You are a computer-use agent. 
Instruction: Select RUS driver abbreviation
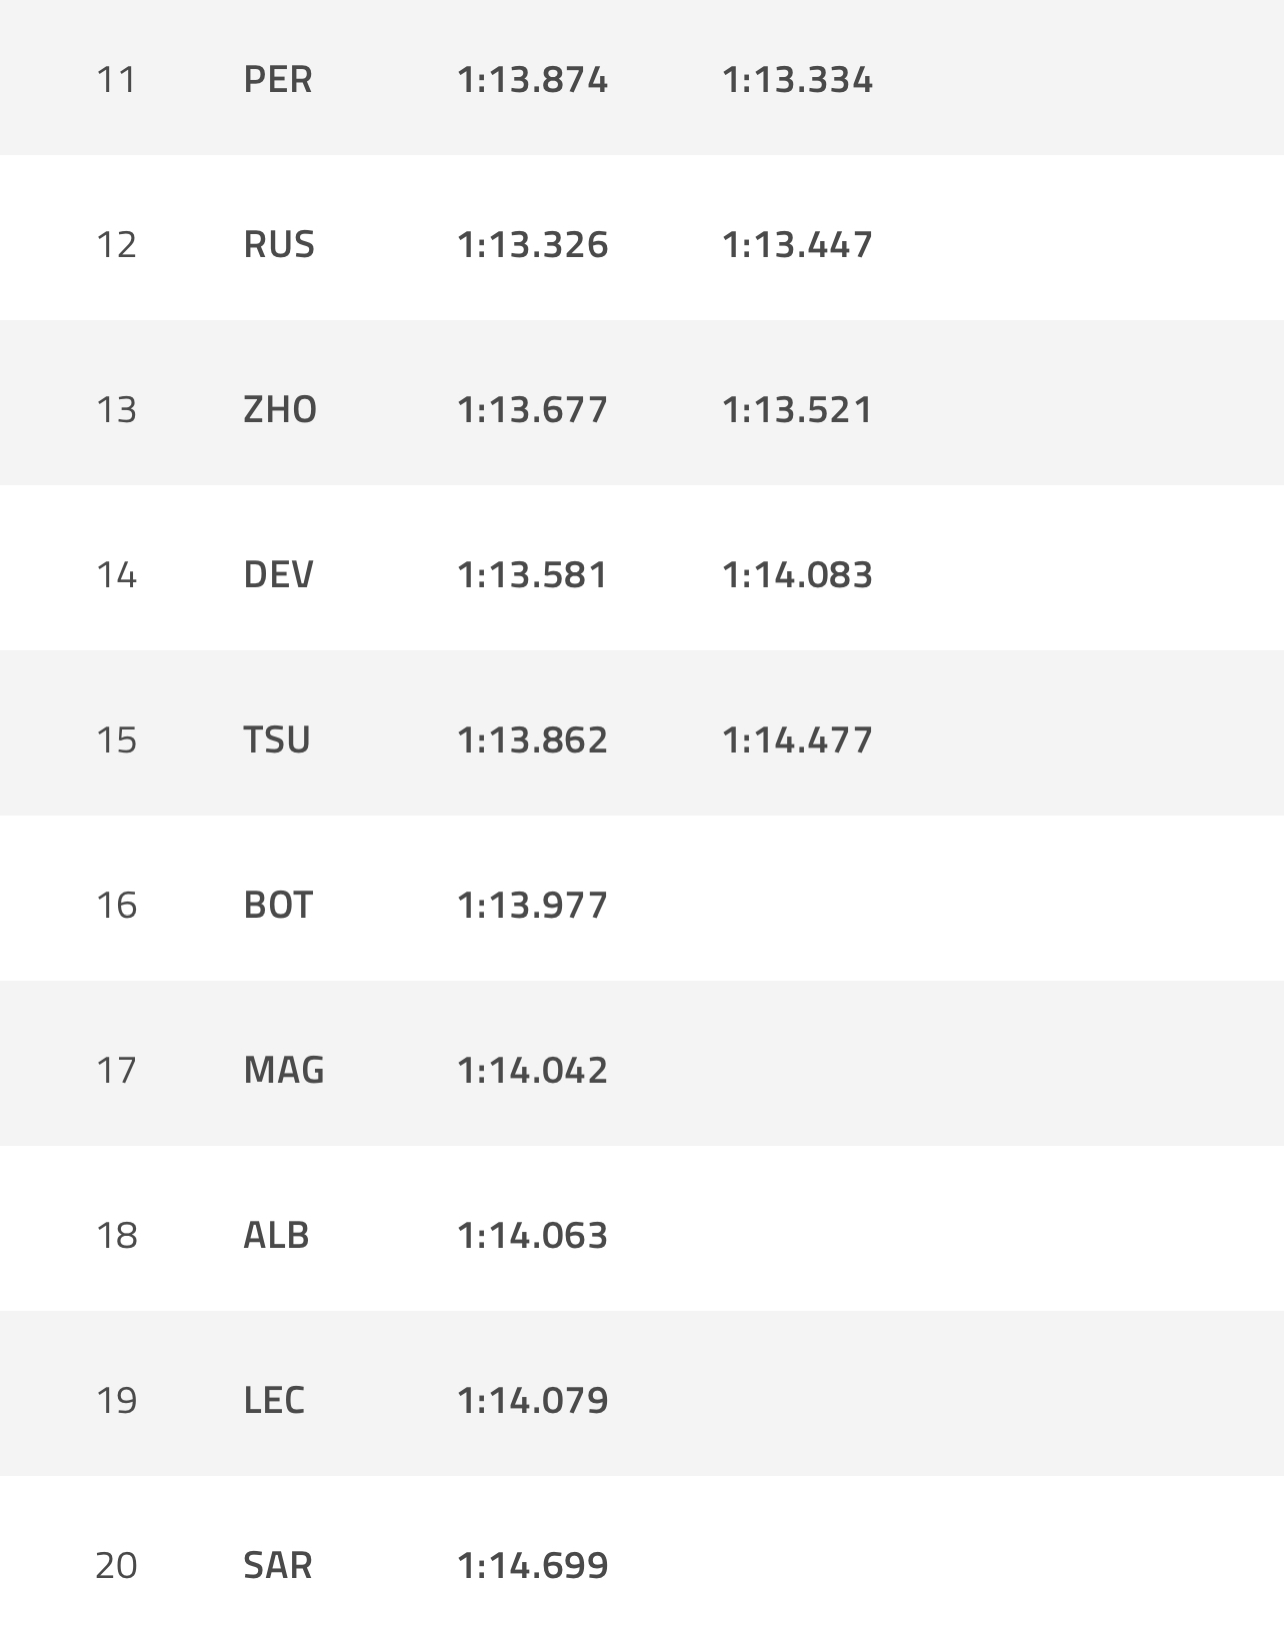(279, 244)
